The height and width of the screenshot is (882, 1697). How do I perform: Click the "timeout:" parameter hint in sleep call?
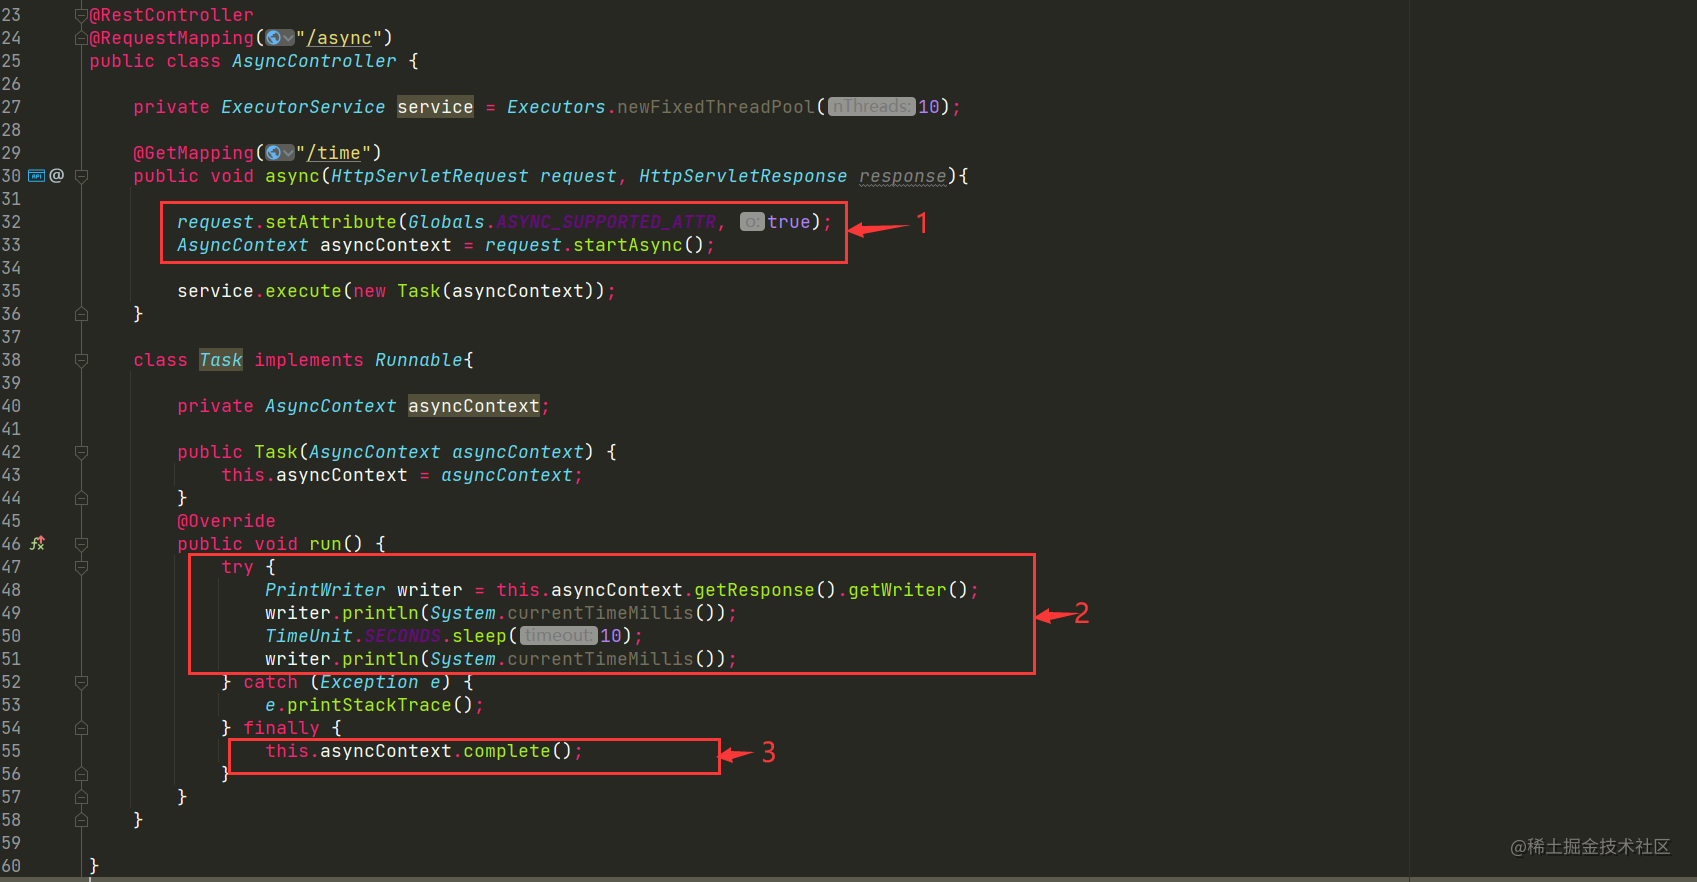click(x=558, y=636)
